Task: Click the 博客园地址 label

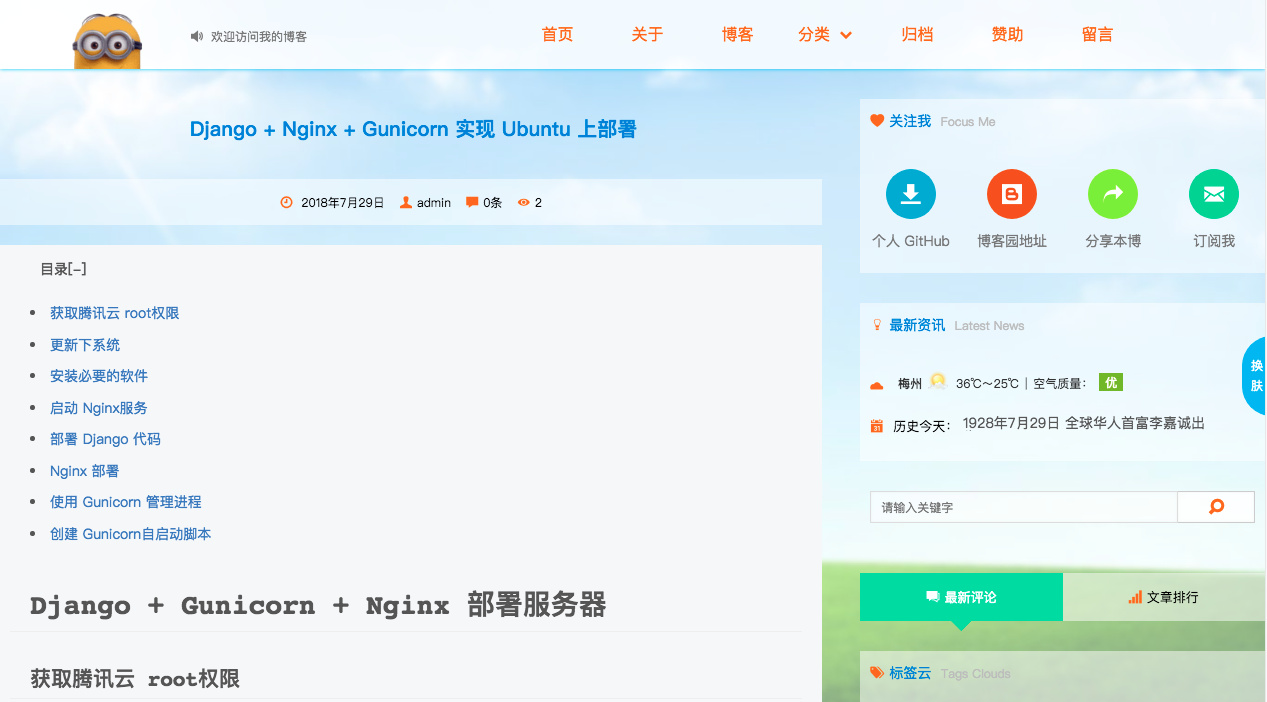Action: pyautogui.click(x=1012, y=241)
